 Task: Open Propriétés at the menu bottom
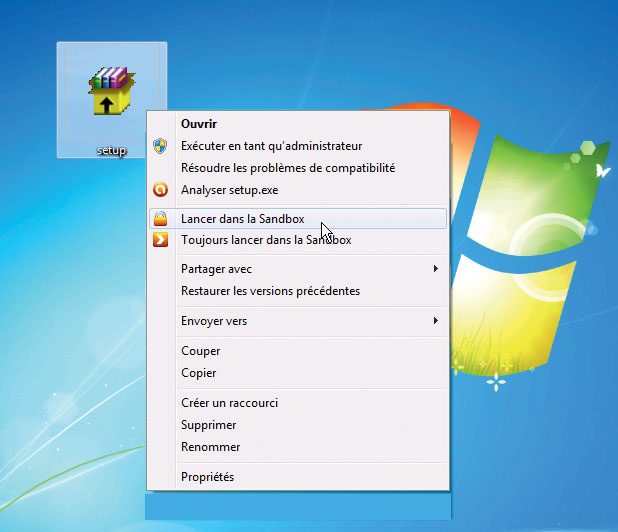click(207, 477)
